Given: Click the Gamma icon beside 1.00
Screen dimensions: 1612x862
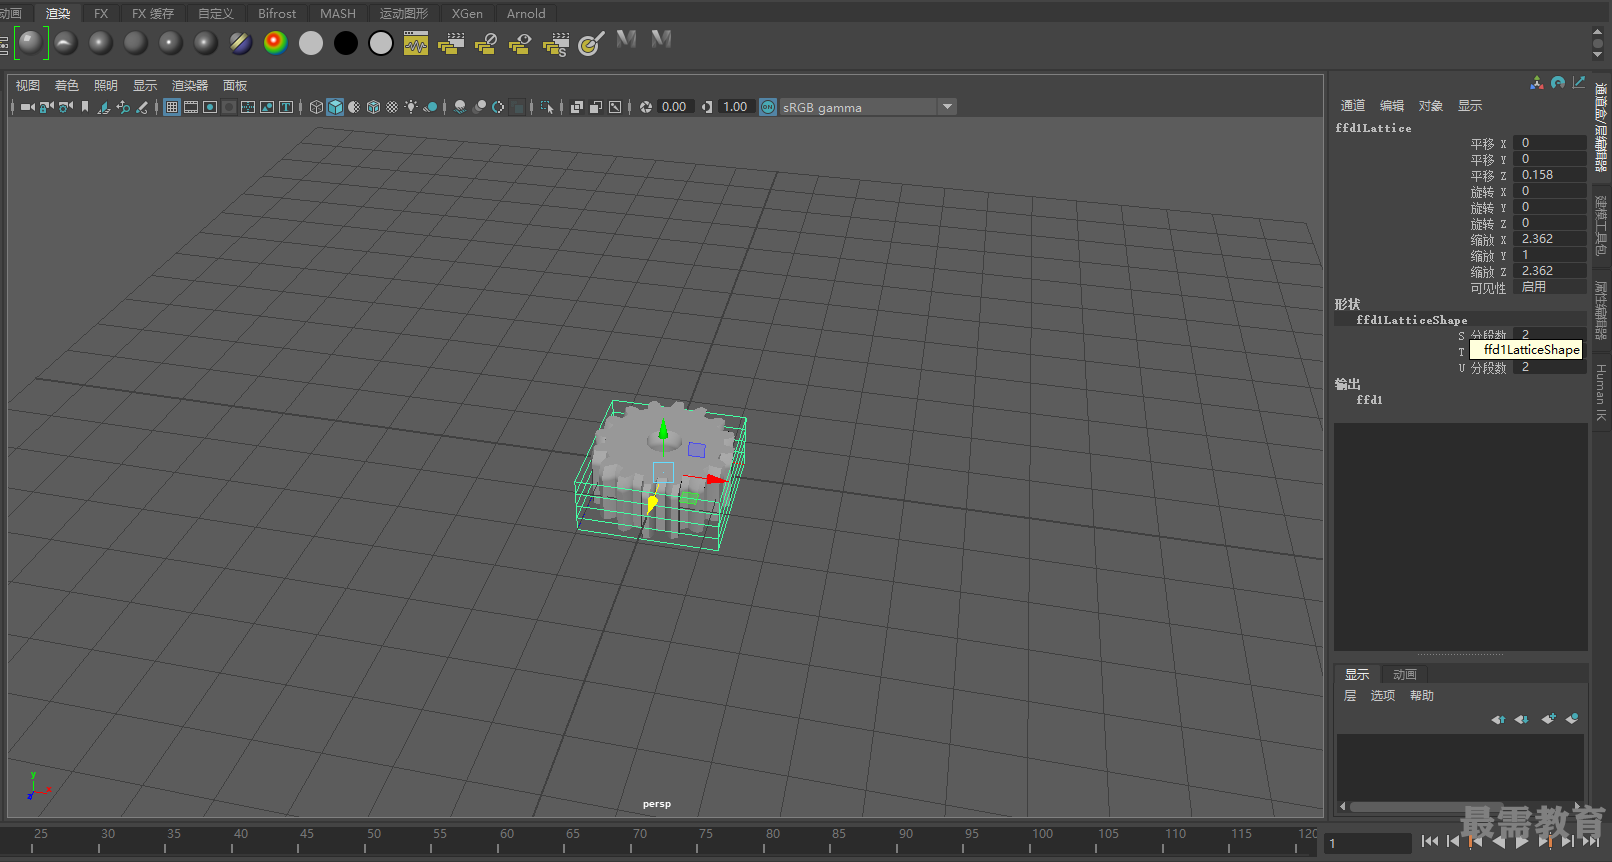Looking at the screenshot, I should 707,107.
